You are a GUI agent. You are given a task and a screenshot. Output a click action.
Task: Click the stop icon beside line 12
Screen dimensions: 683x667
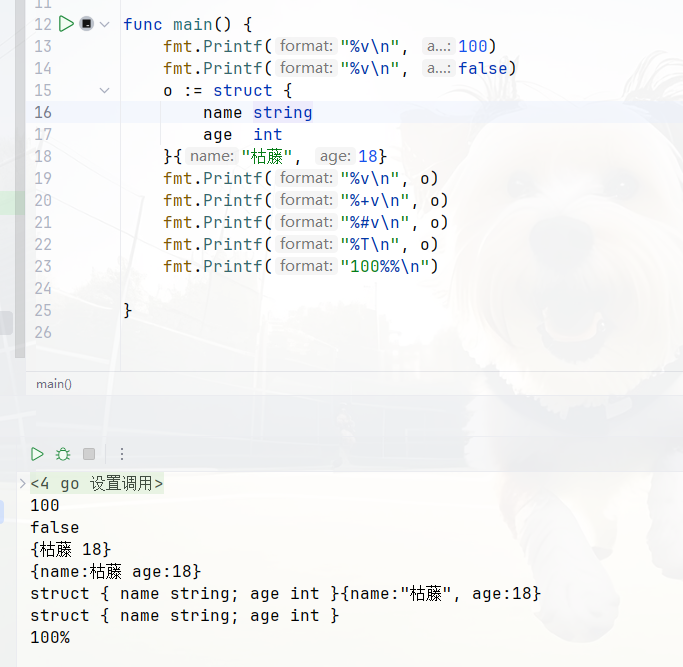pyautogui.click(x=87, y=24)
